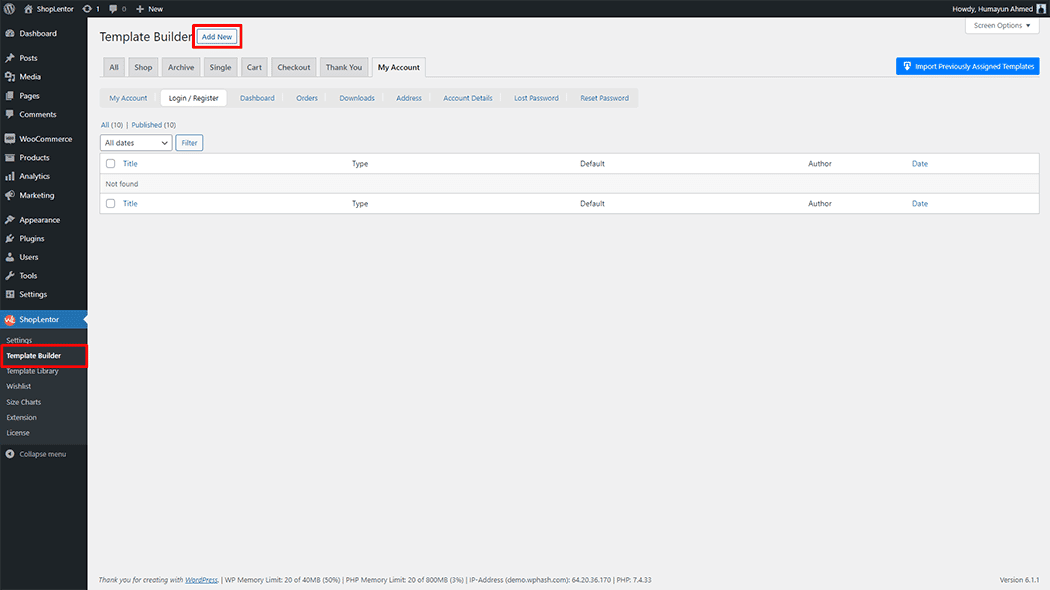The height and width of the screenshot is (590, 1050).
Task: Click the Plugins icon in the sidebar
Action: coord(12,238)
